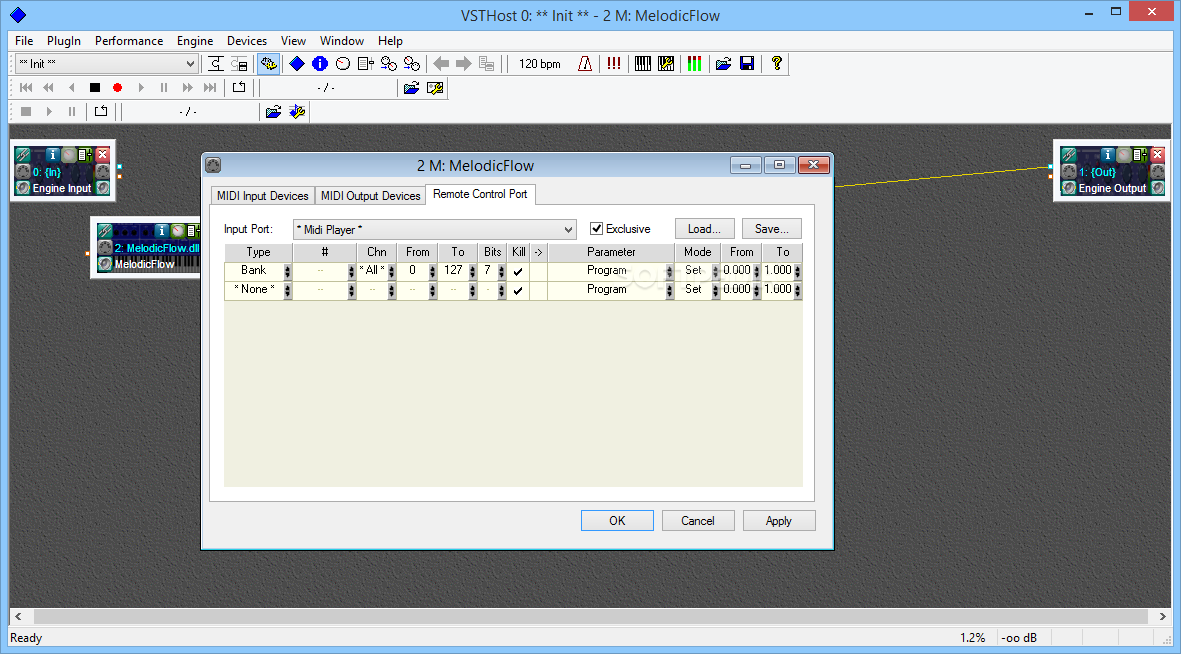The height and width of the screenshot is (654, 1181).
Task: Switch to MIDI Input Devices tab
Action: pos(262,195)
